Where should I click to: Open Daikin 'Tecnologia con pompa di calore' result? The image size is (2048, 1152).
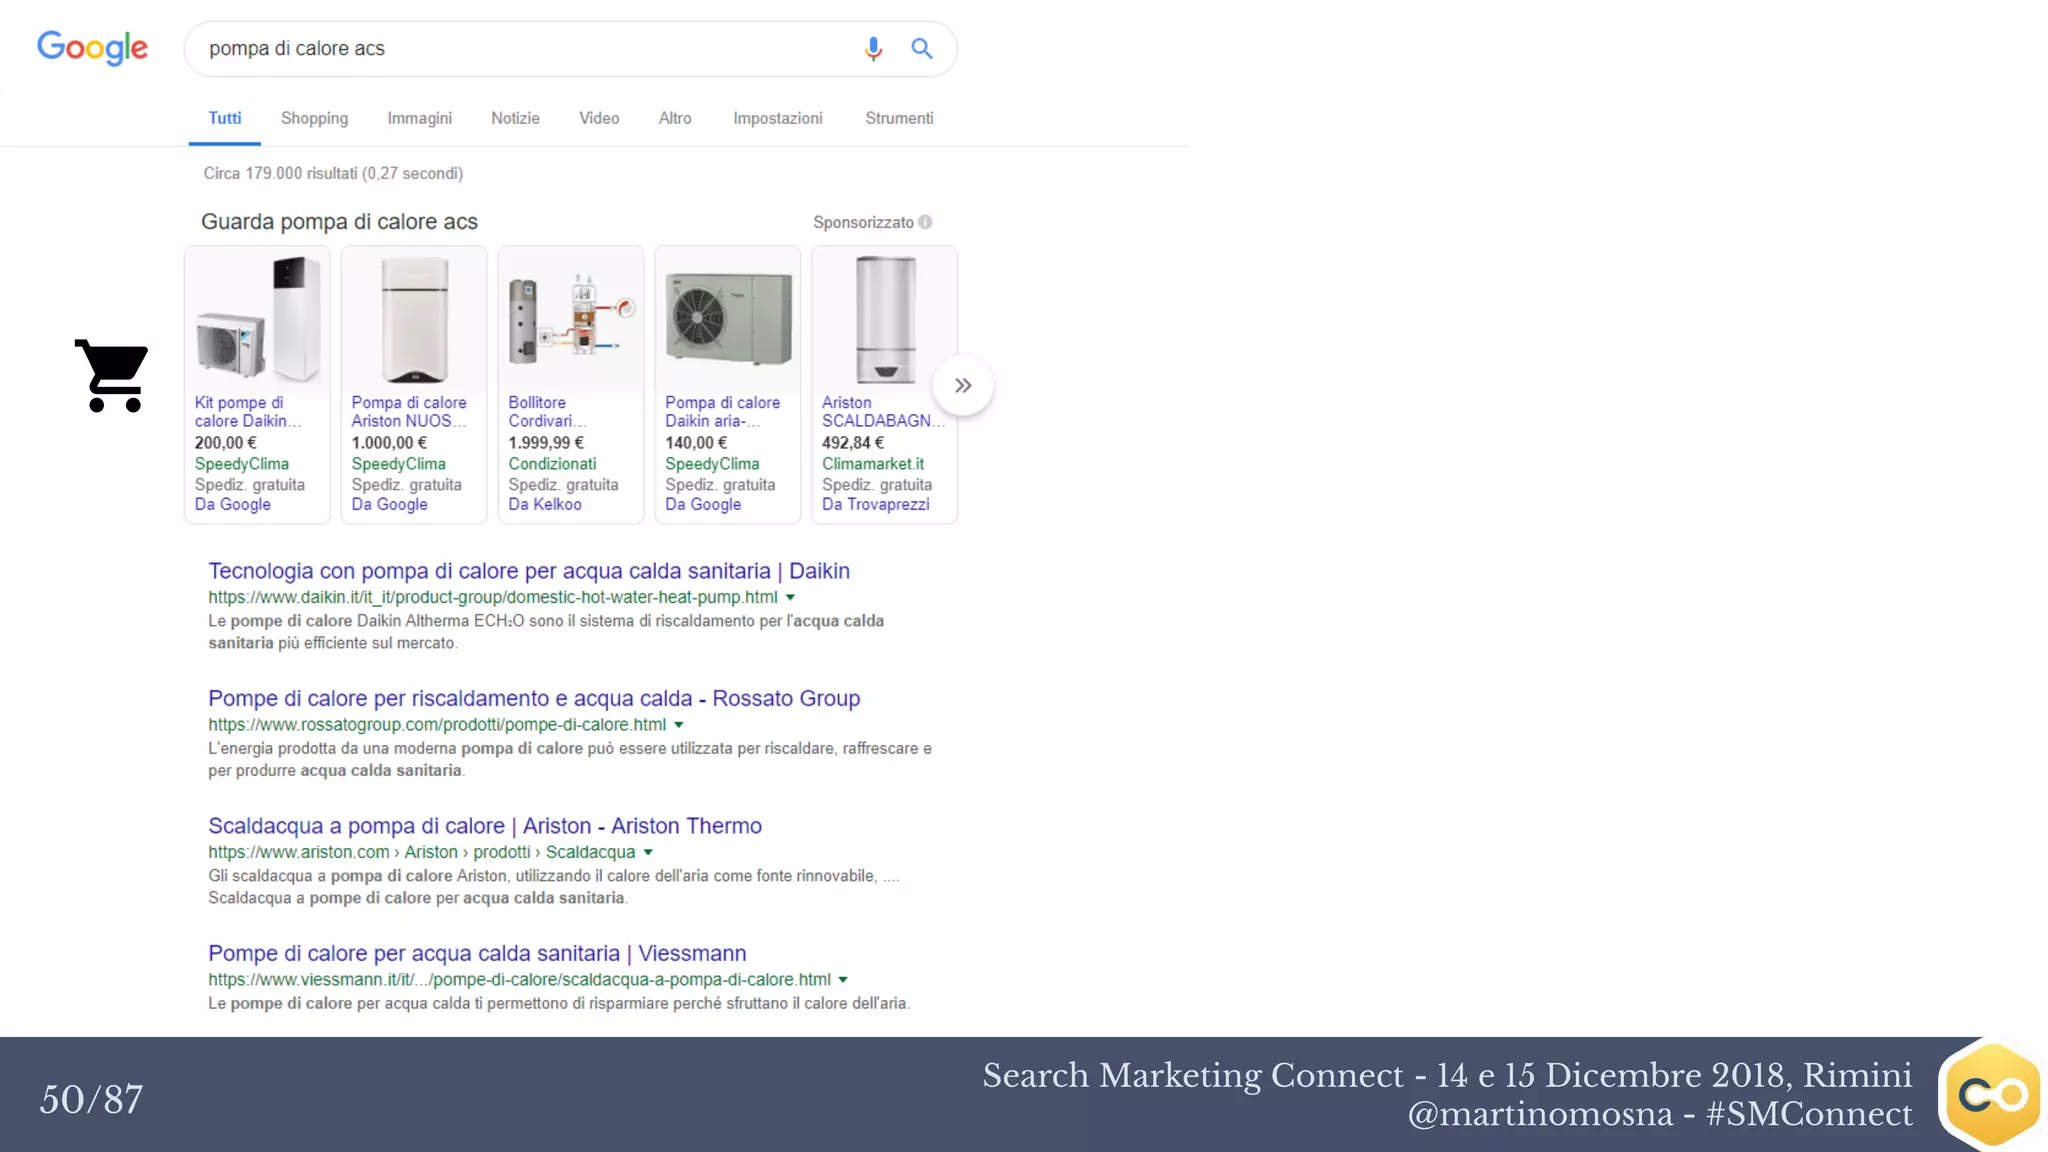pyautogui.click(x=529, y=571)
